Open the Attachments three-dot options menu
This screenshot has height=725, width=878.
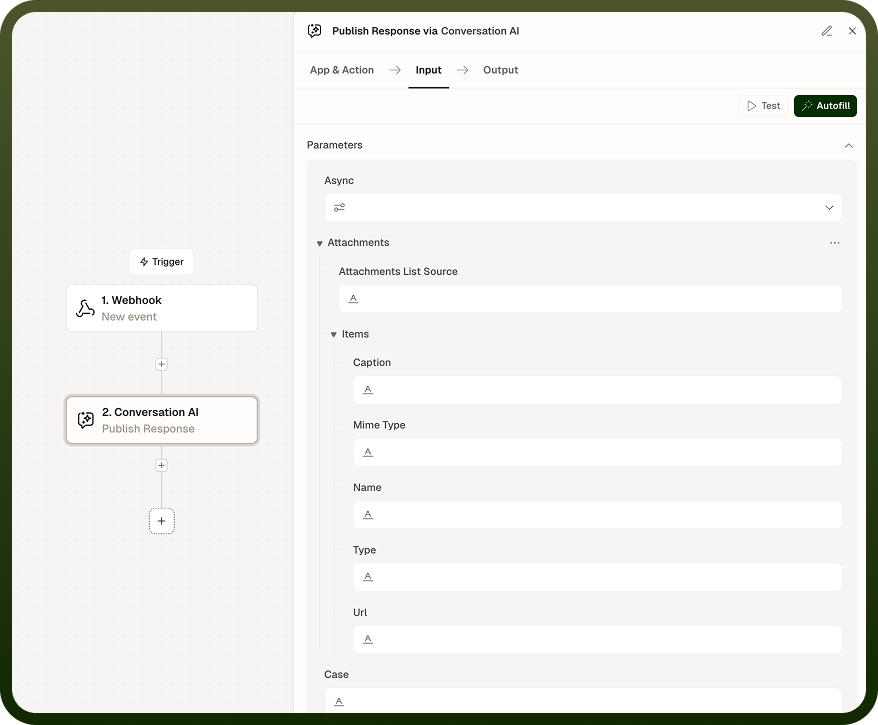point(834,243)
